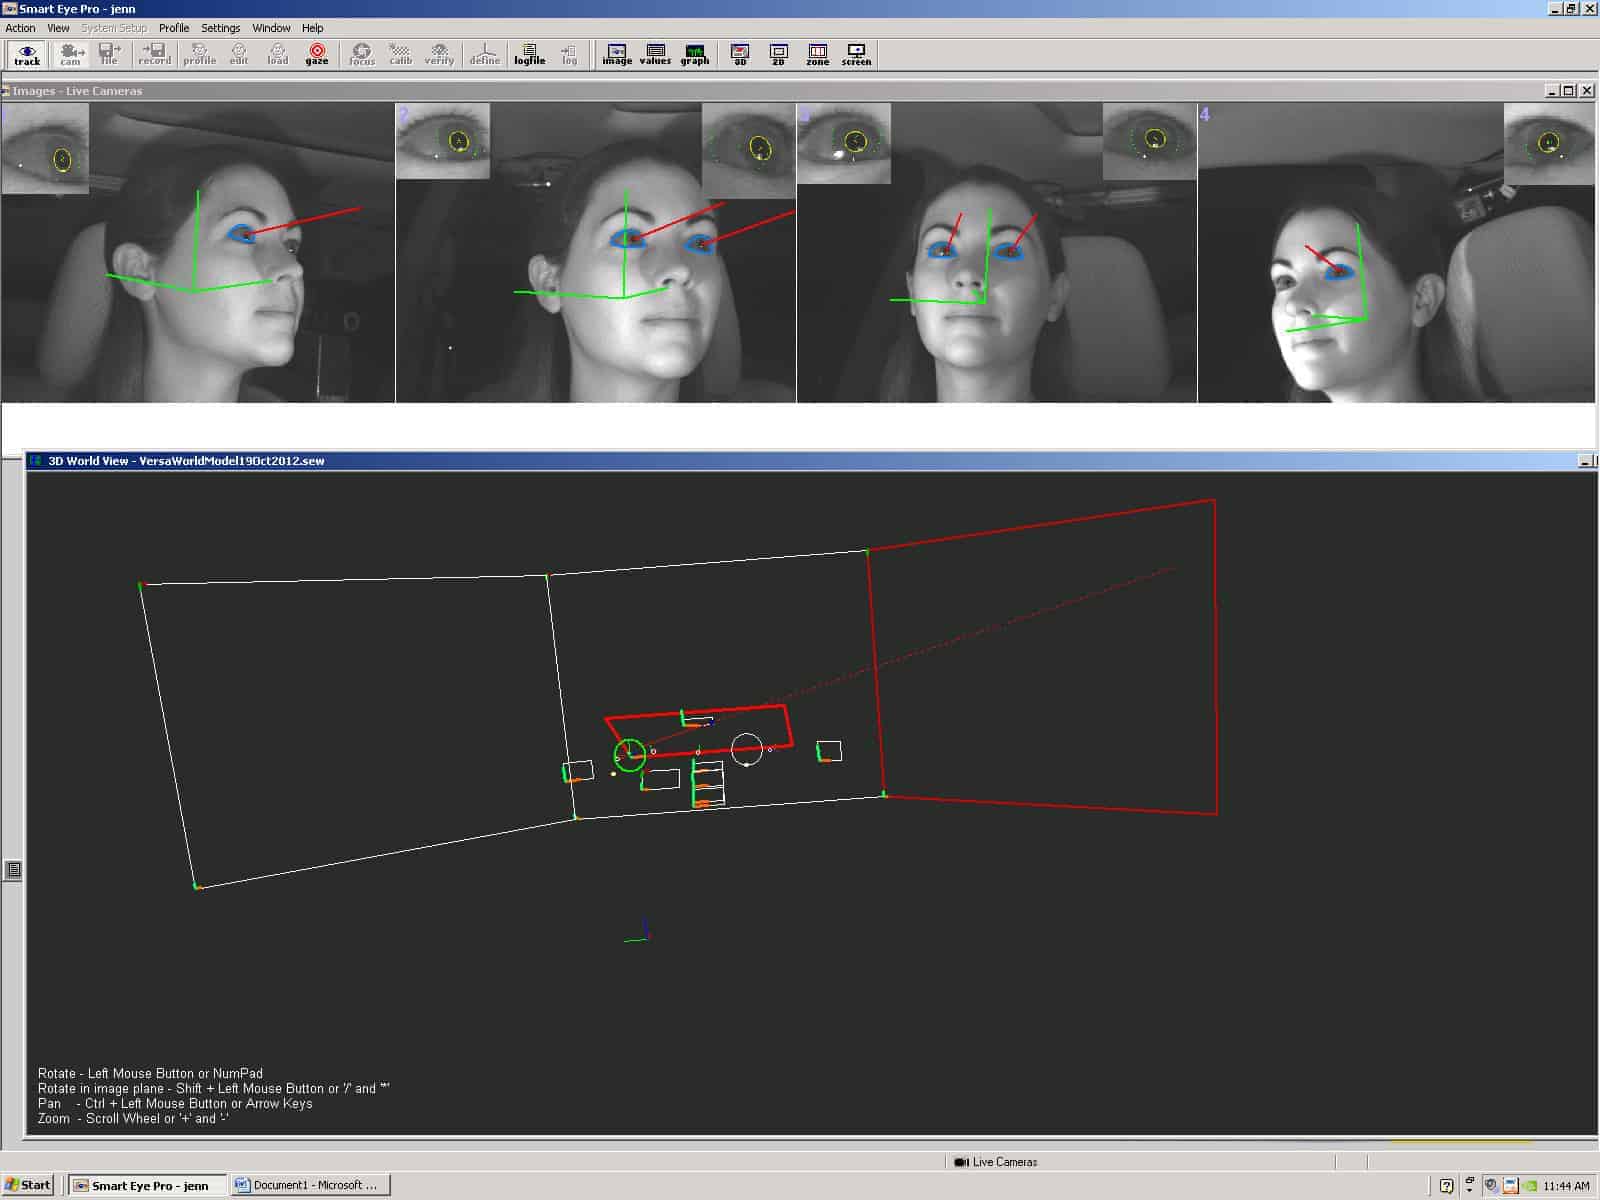Activate the gaze target icon
This screenshot has height=1200, width=1600.
coord(317,54)
